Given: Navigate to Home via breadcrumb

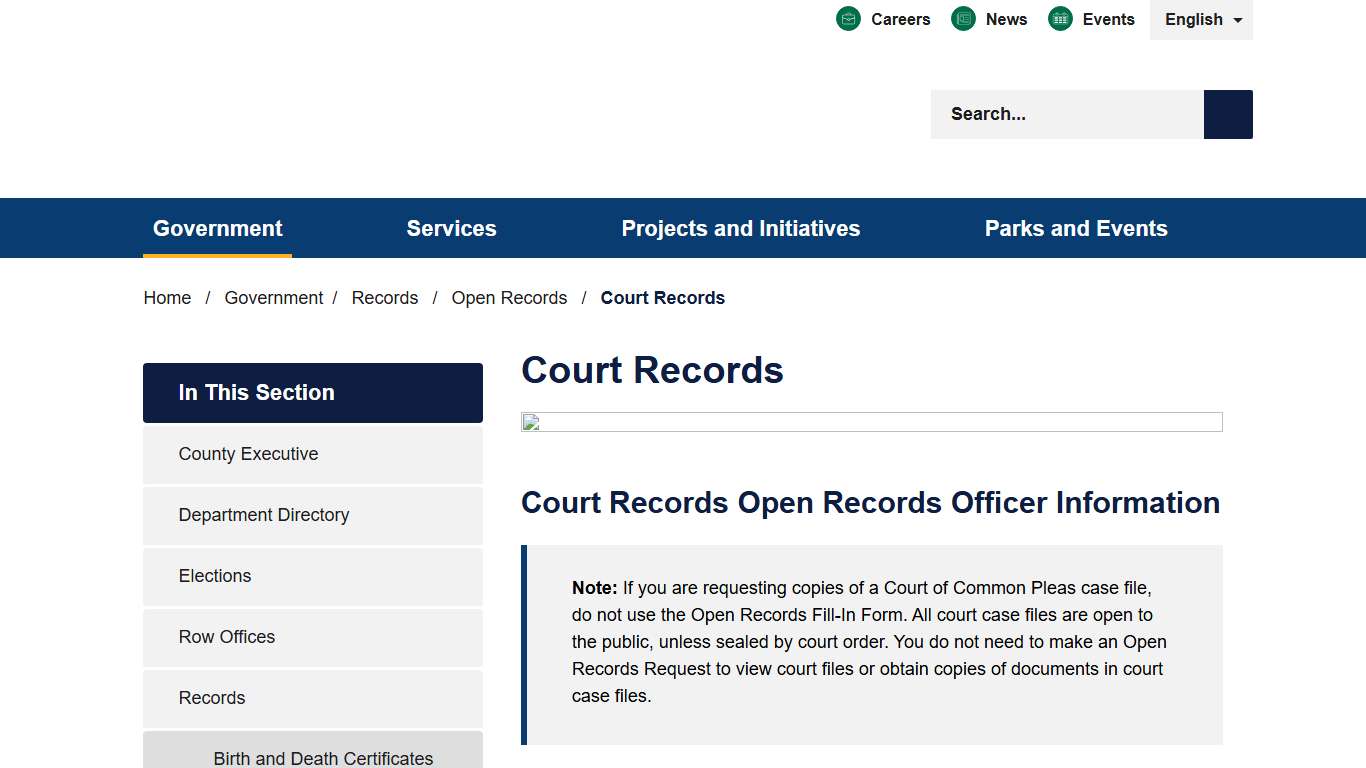Looking at the screenshot, I should click(167, 297).
